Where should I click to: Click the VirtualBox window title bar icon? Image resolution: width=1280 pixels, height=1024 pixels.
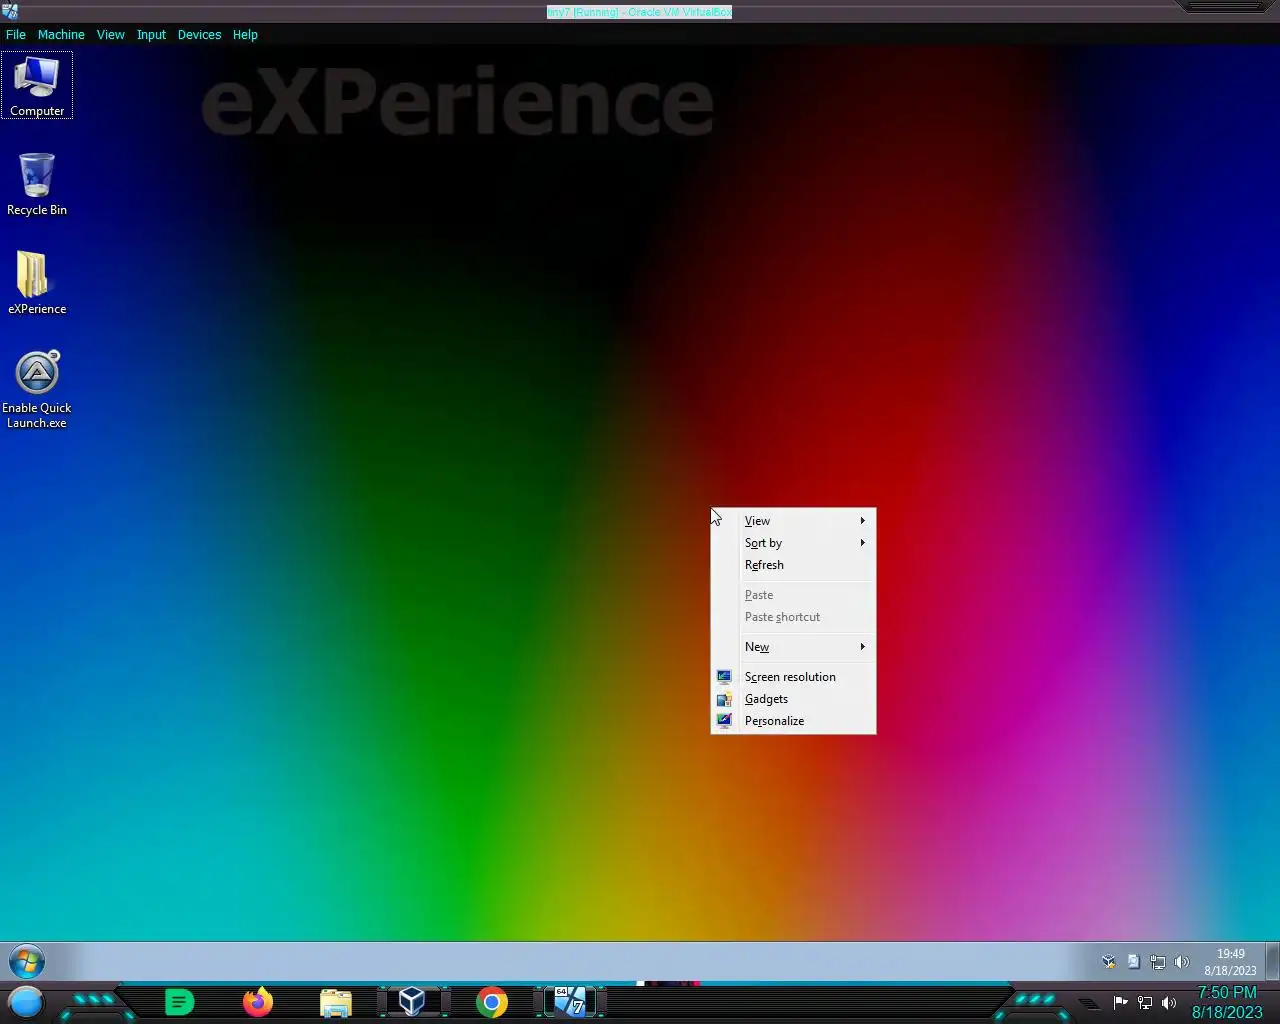[9, 12]
